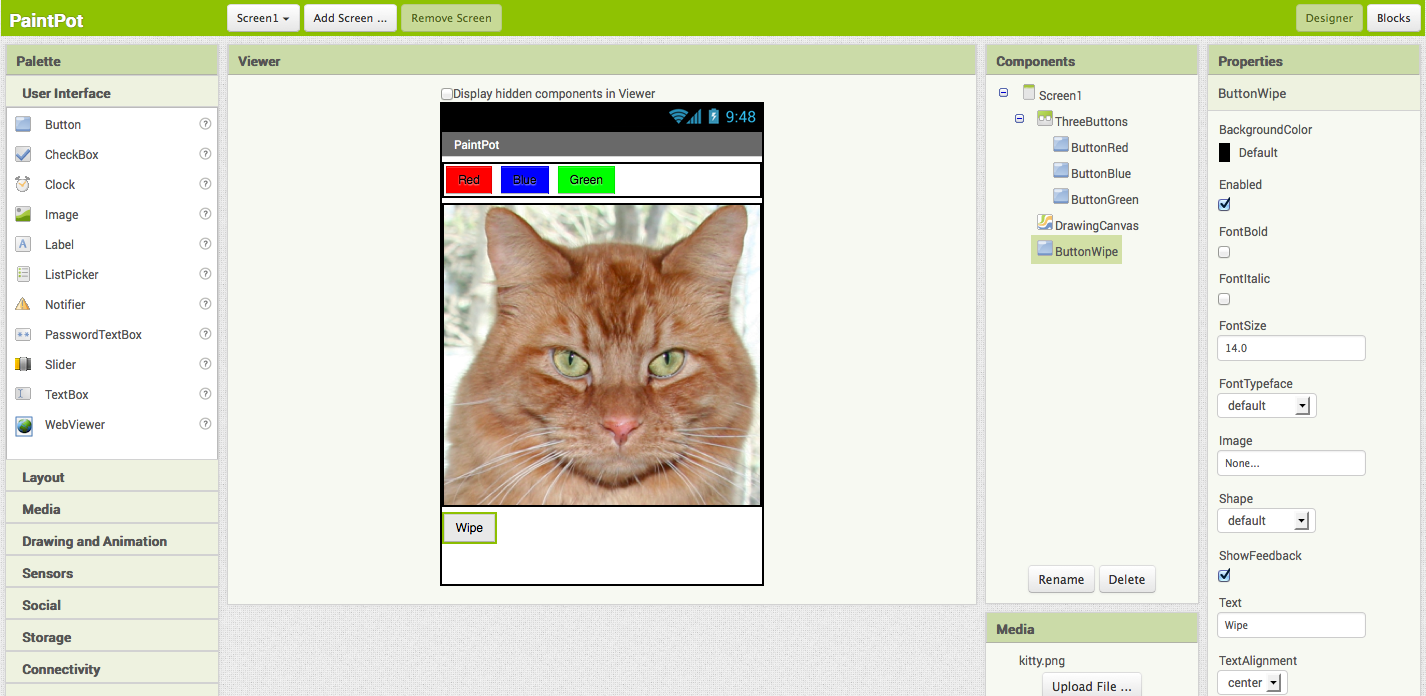Click the DrawingCanvas icon in the component tree

(x=1045, y=223)
